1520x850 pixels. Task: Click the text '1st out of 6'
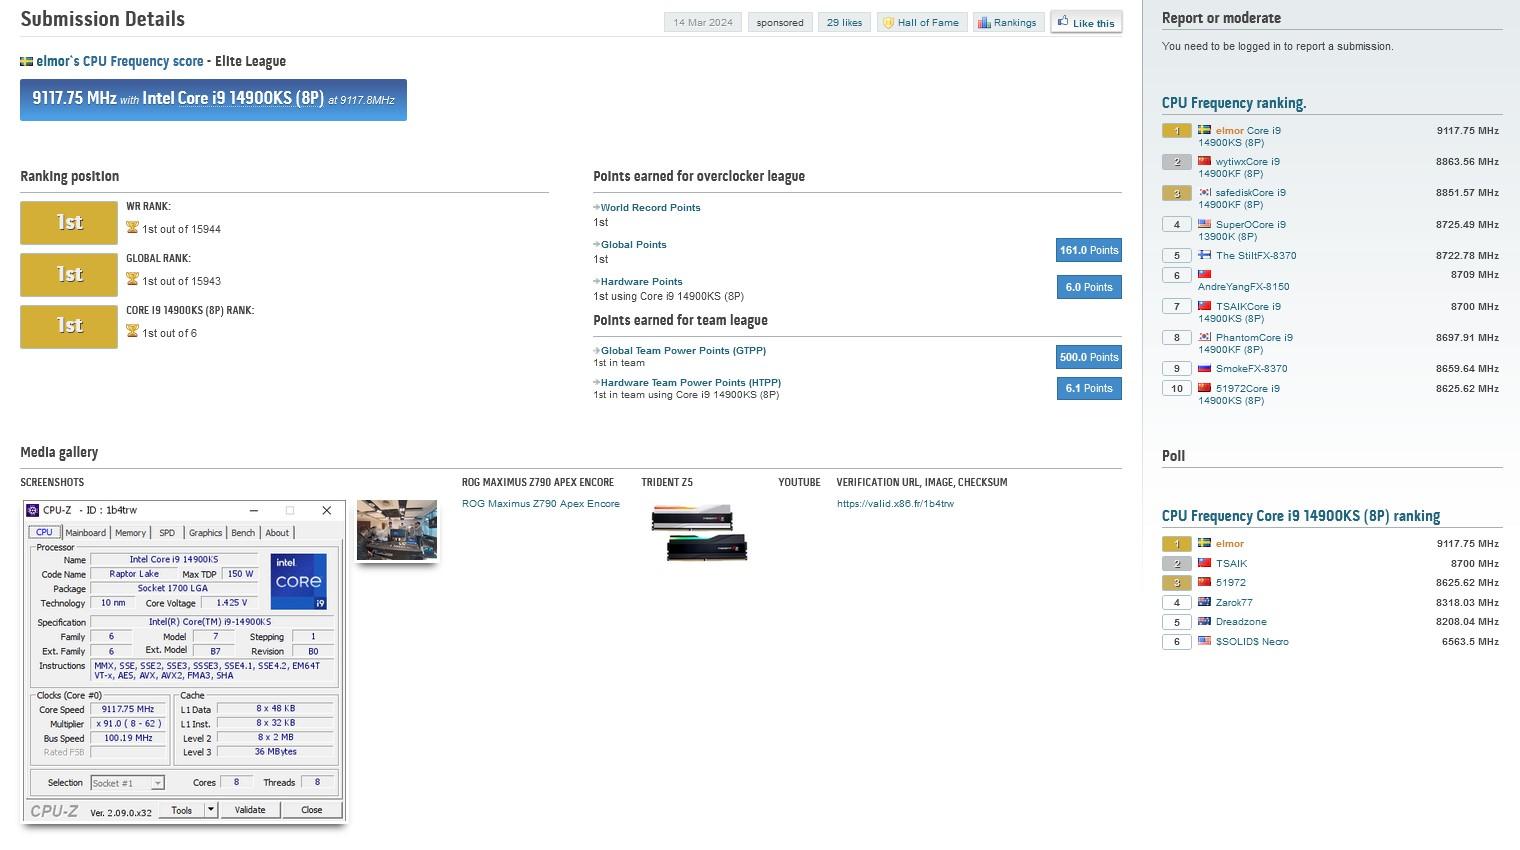coord(169,333)
